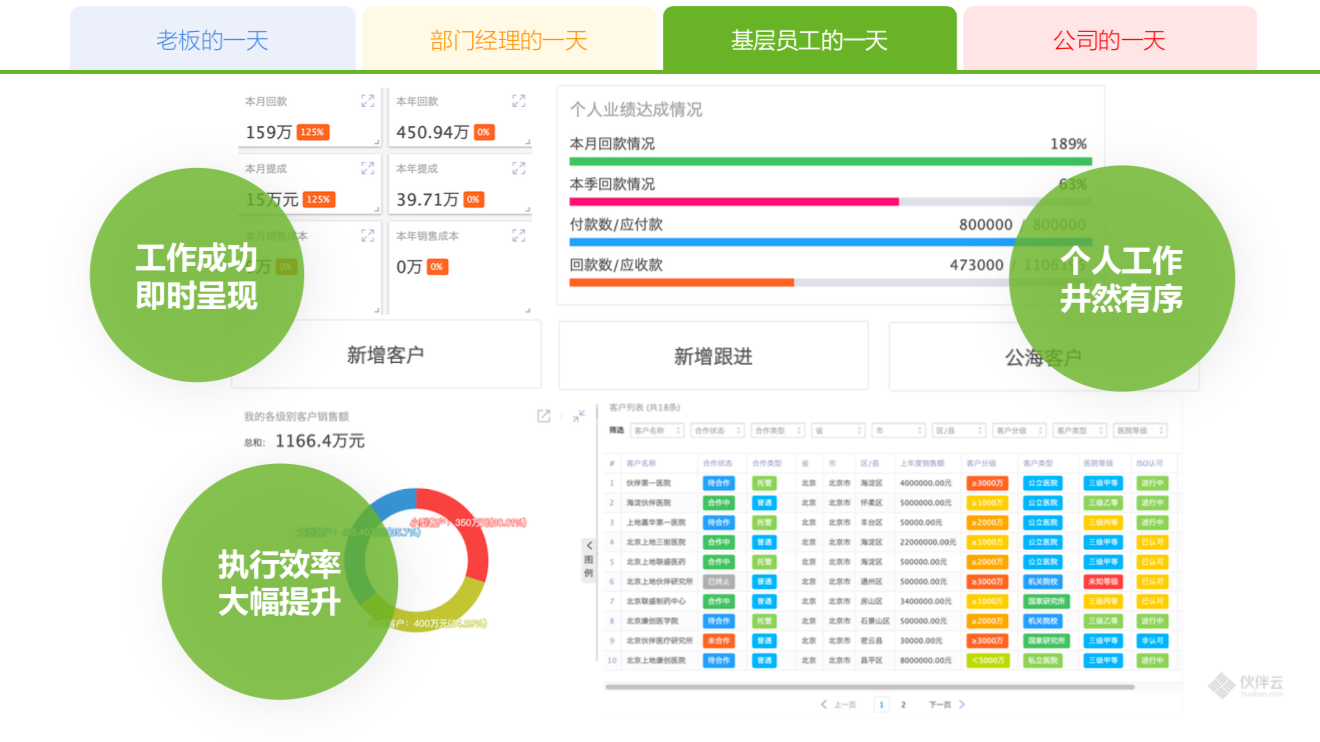Expand the 本月提成 card to fullscreen

pos(368,168)
